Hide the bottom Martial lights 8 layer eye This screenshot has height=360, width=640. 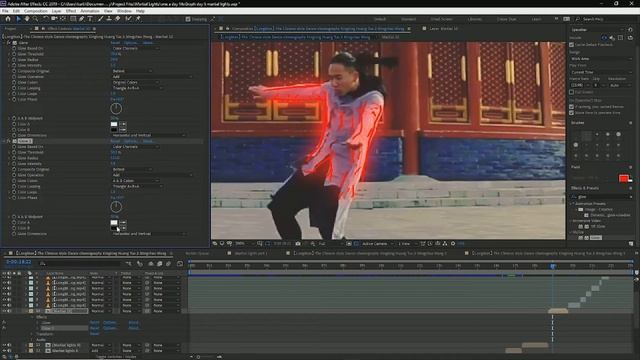[4, 351]
